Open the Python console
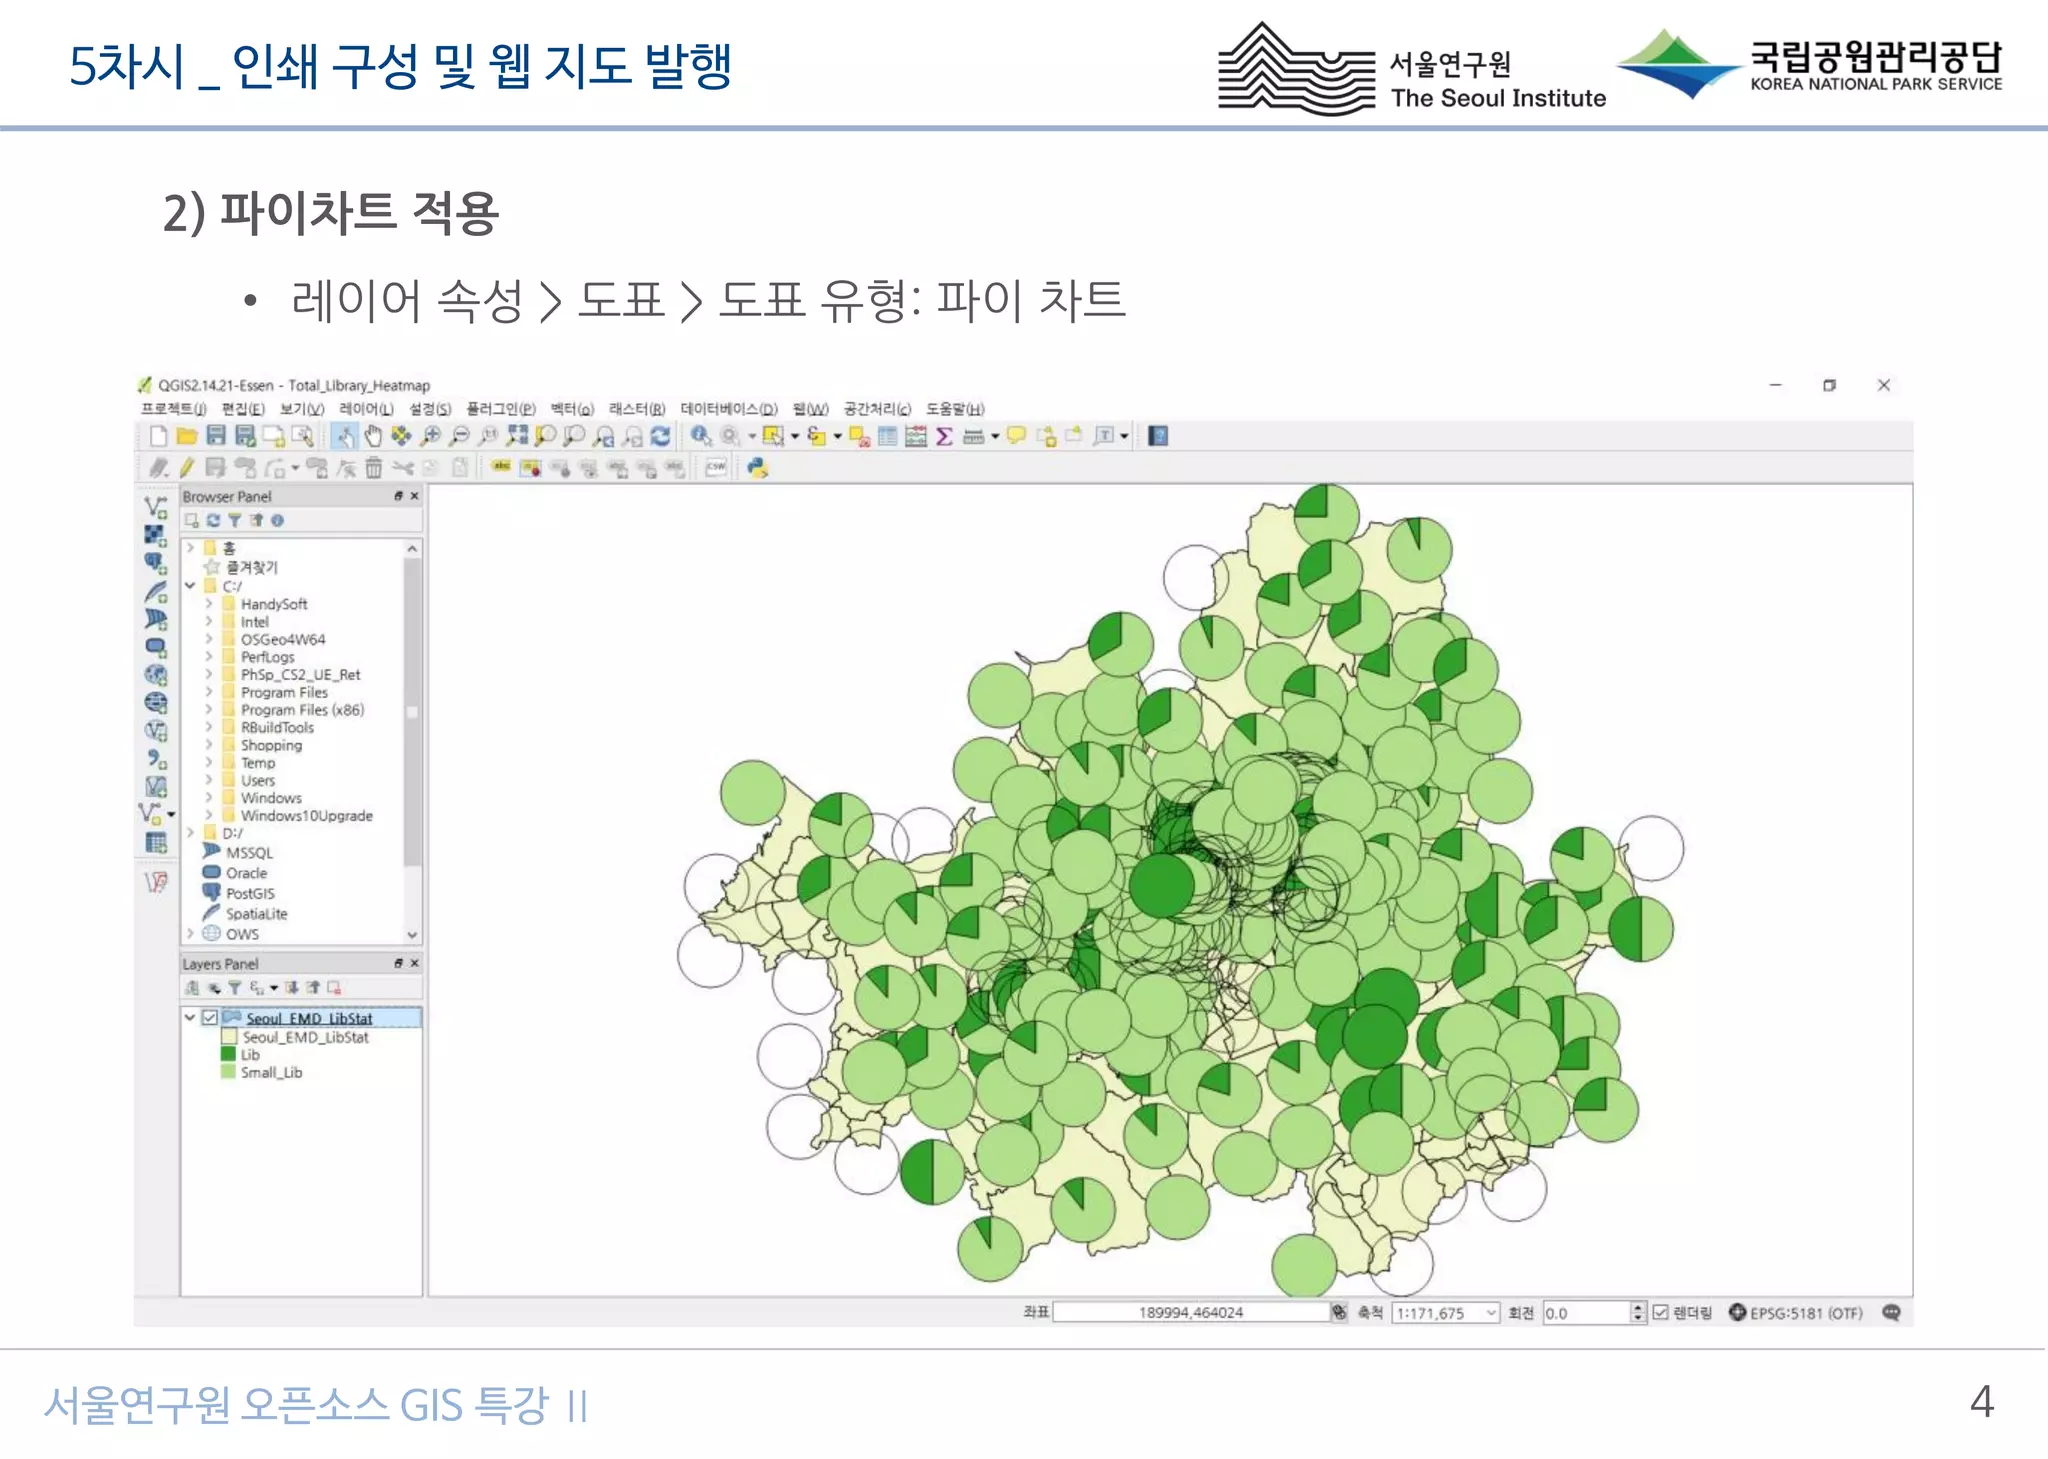 758,468
